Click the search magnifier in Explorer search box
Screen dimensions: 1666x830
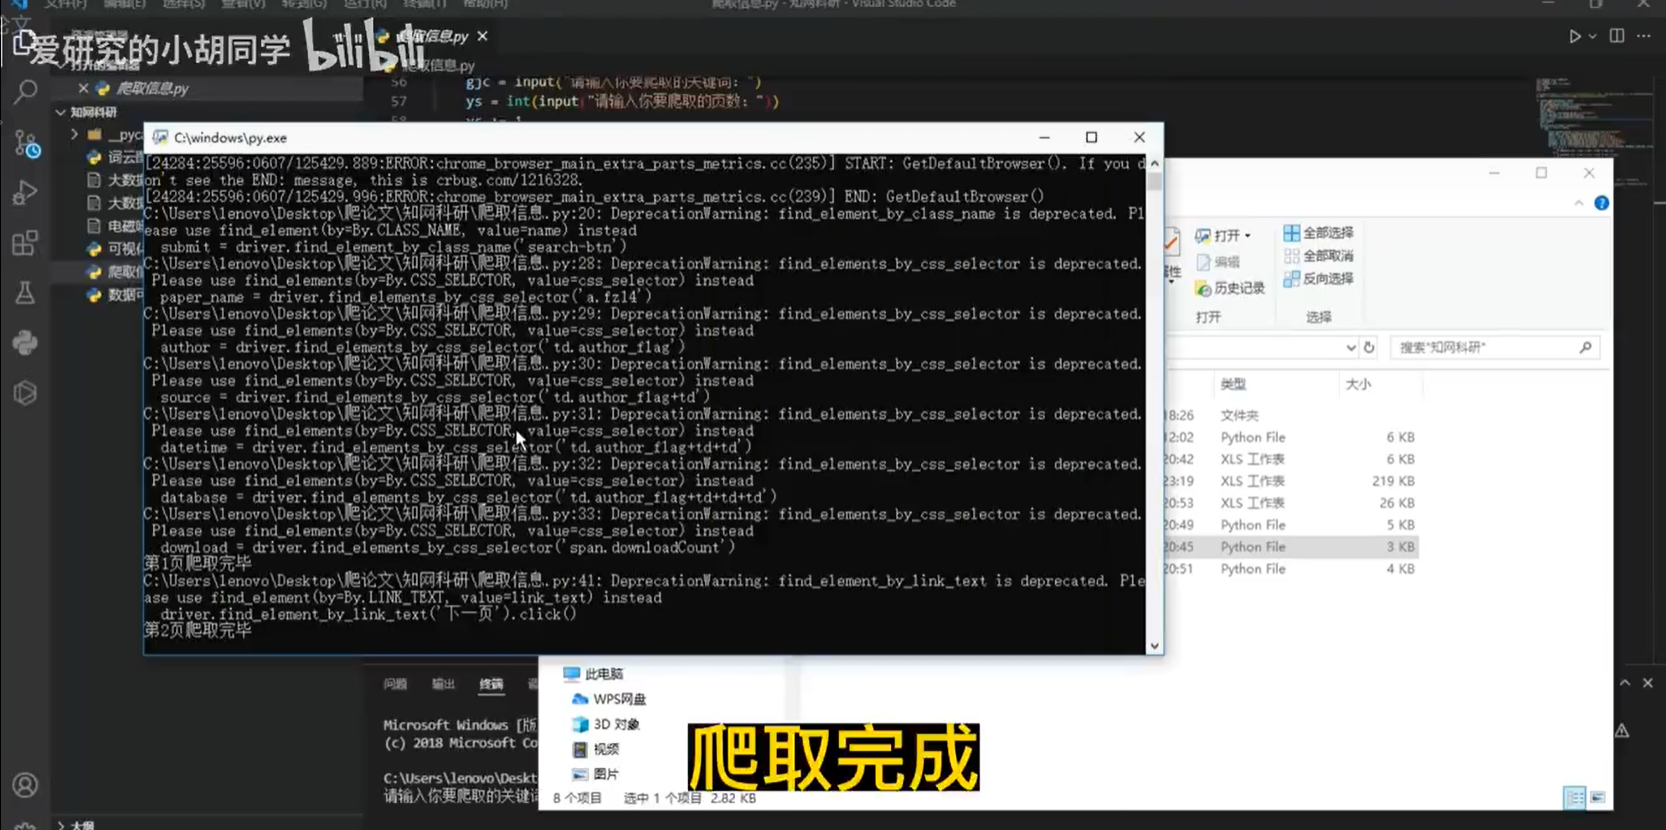(x=1585, y=347)
